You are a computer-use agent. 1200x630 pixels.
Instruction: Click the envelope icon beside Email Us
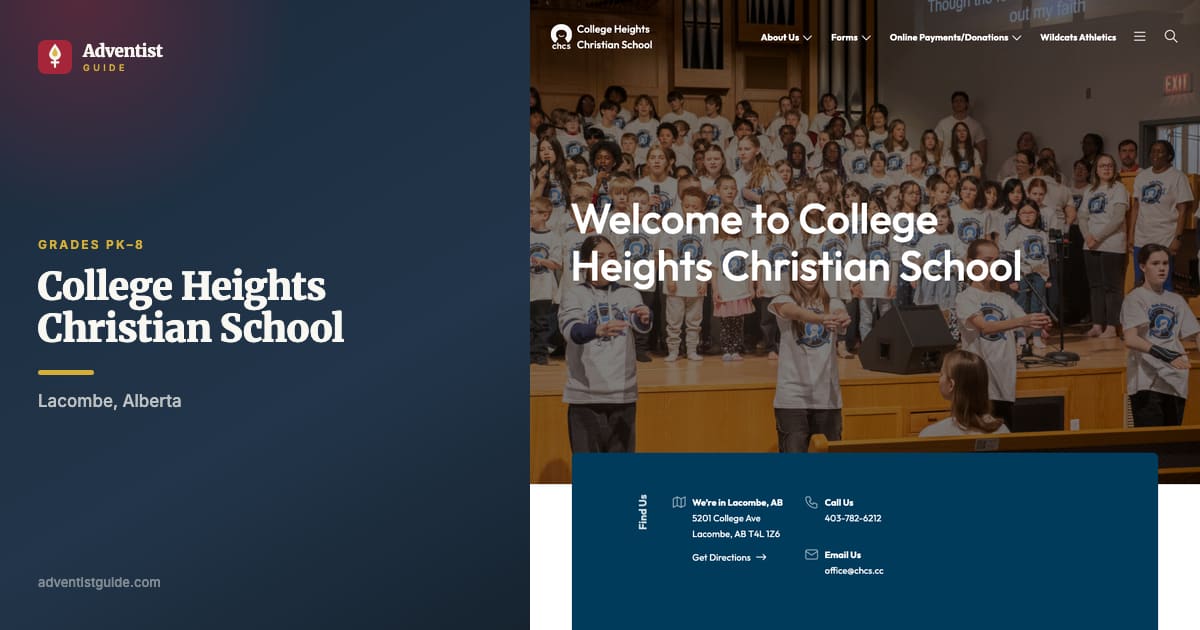pos(811,554)
